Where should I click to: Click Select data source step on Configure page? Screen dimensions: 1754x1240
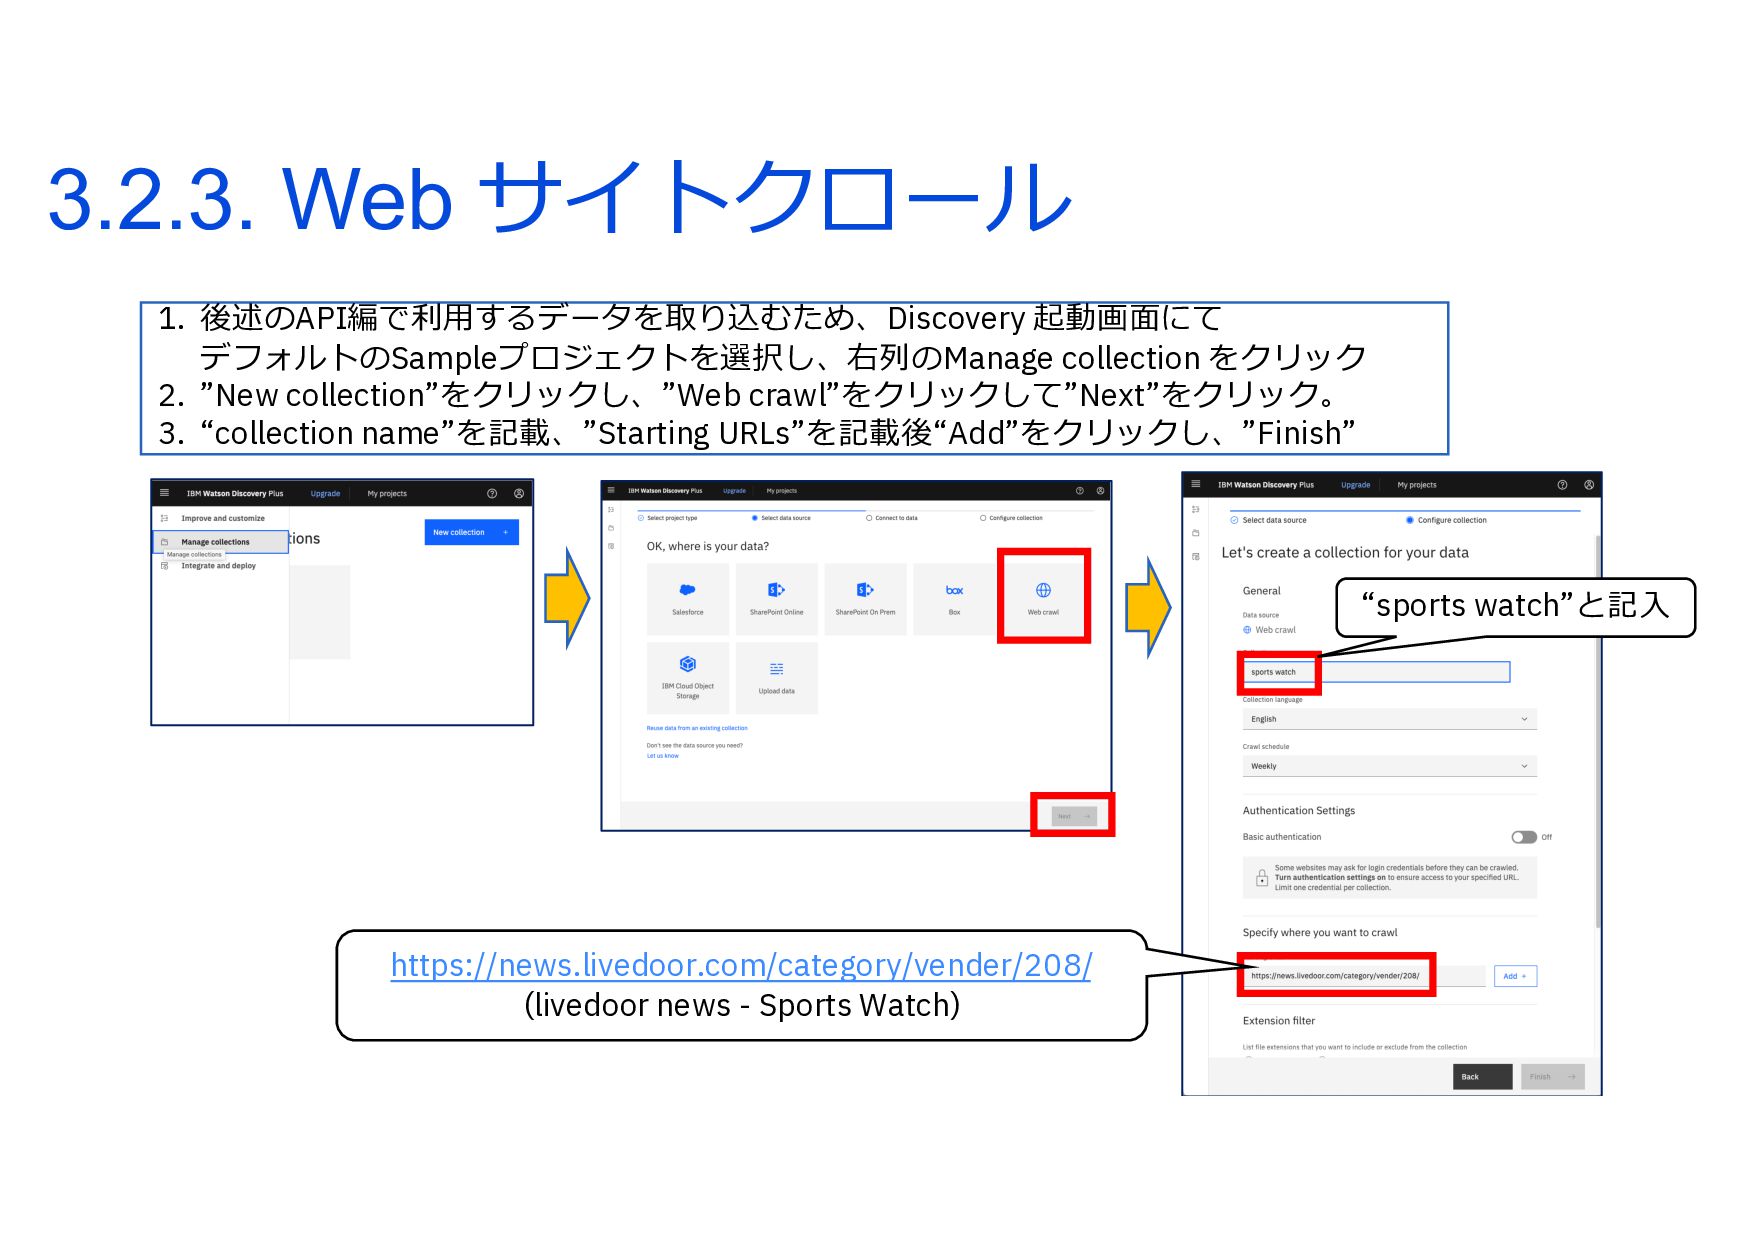1268,520
